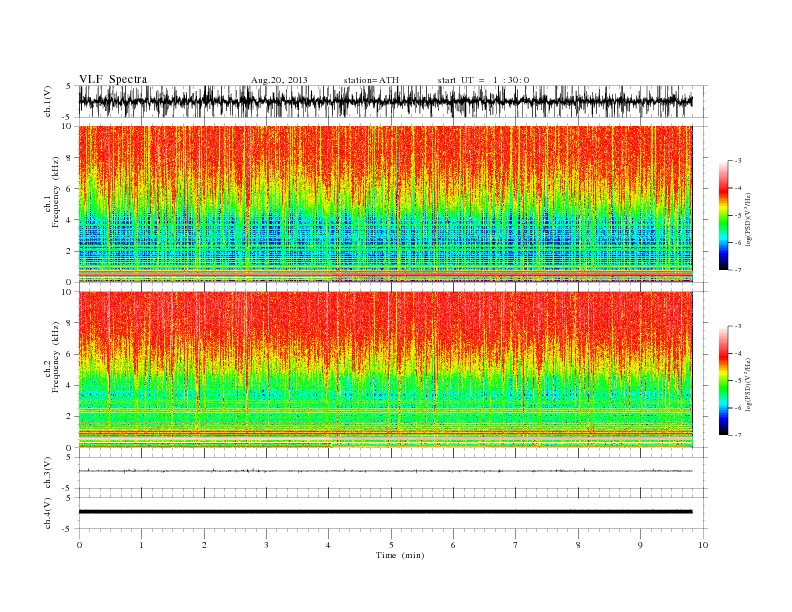Click the "VLF Spectra" title text

113,79
